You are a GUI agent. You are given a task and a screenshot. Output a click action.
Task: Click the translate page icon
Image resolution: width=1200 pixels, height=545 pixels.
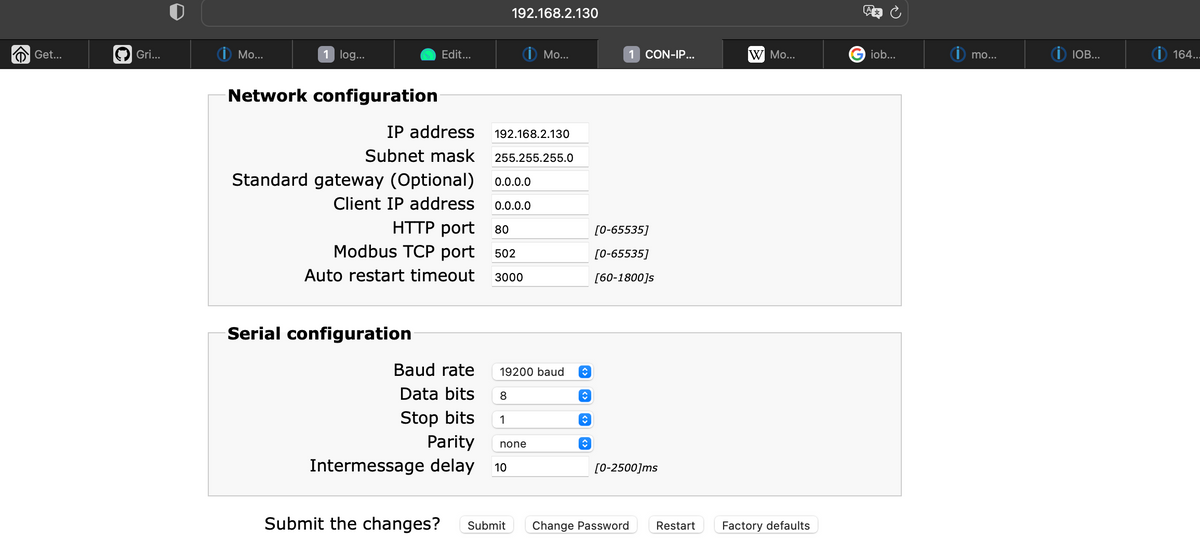870,12
